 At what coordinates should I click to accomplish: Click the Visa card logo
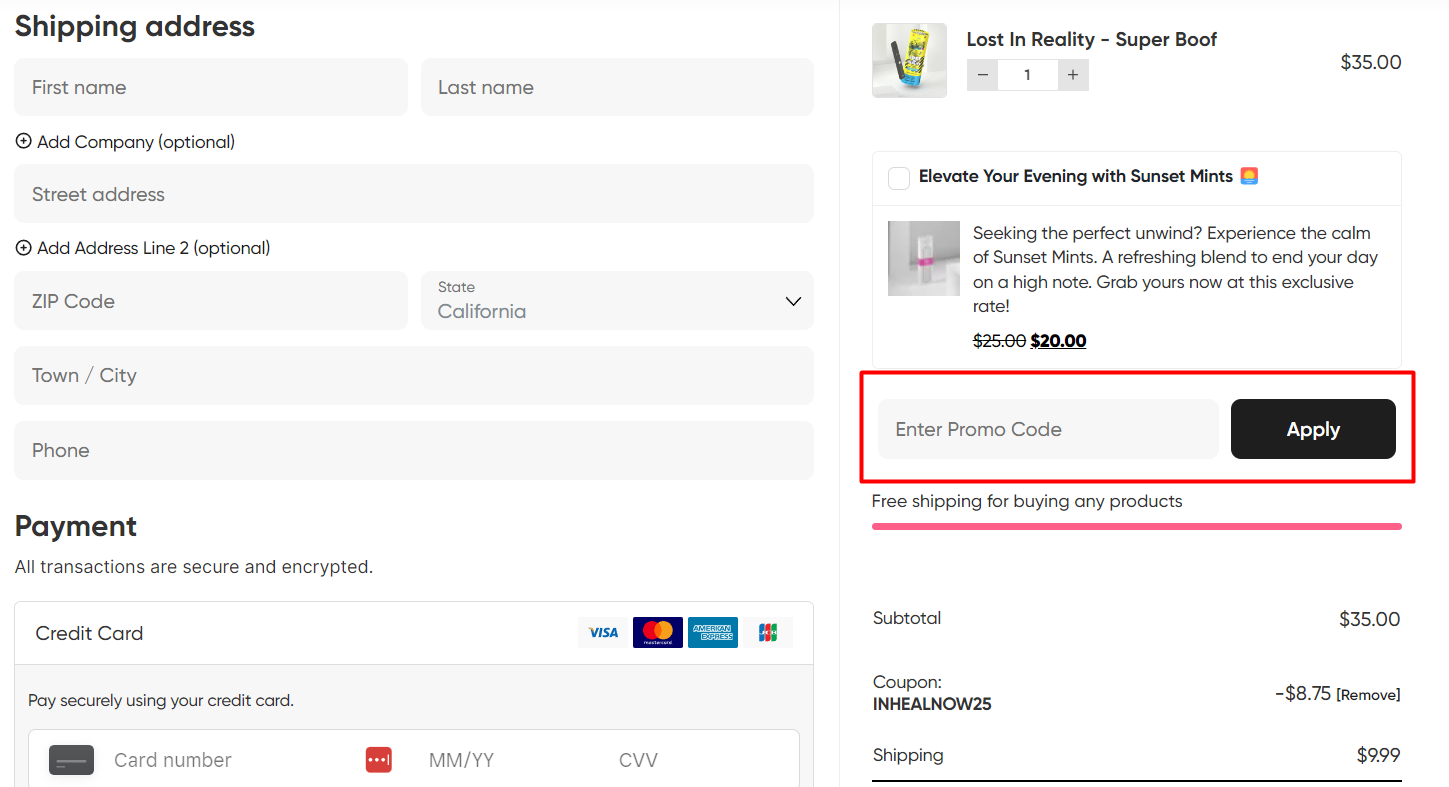coord(603,632)
